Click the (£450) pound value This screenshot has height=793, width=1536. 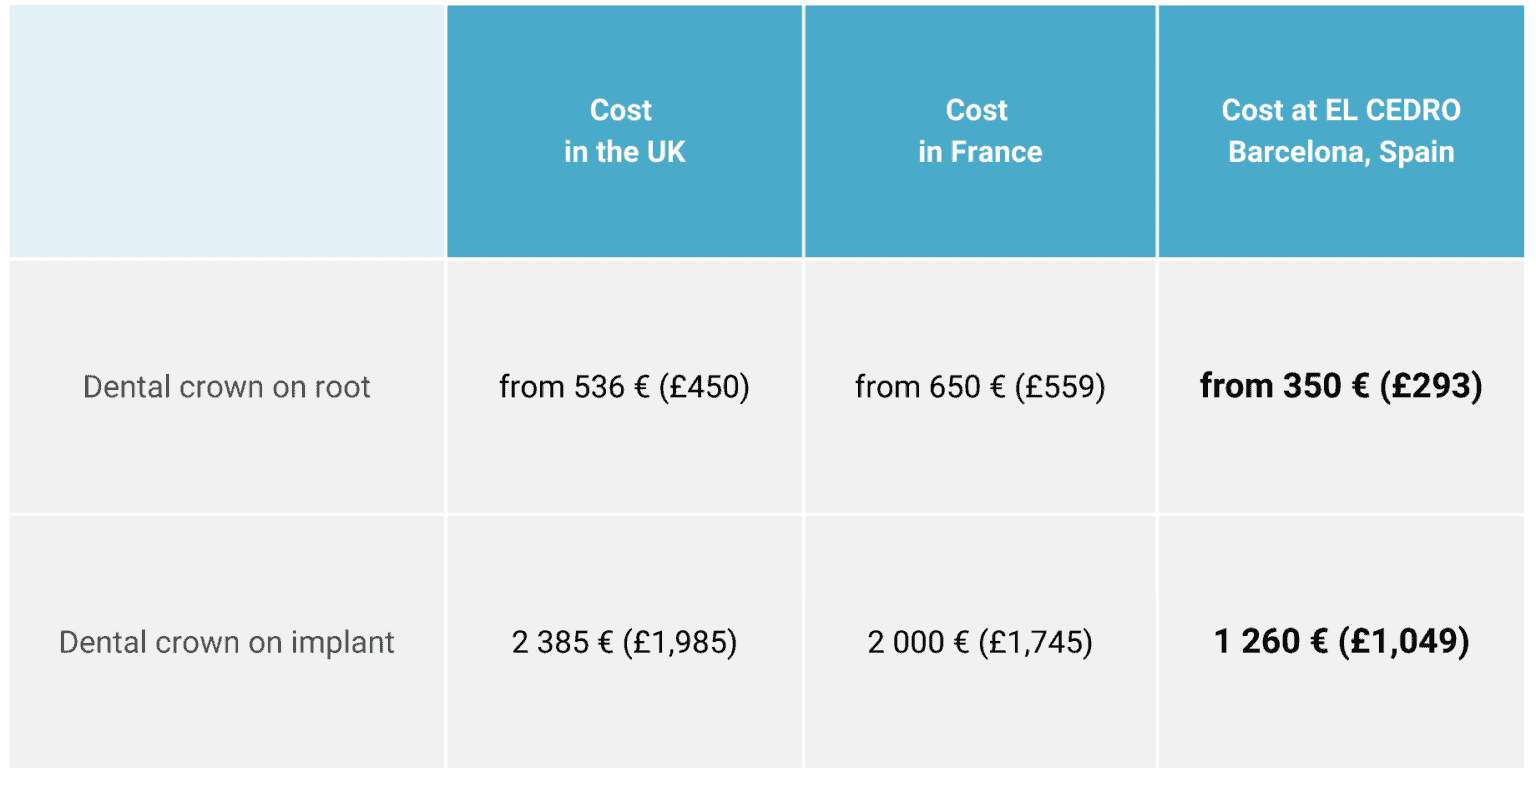[x=704, y=387]
